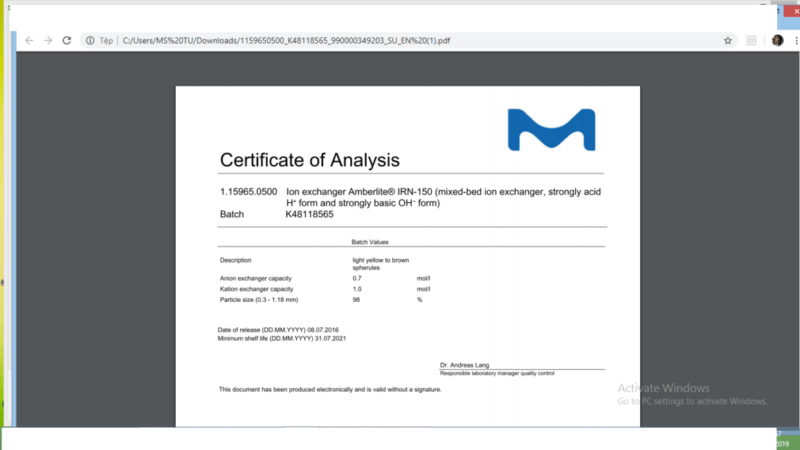Click the Batch label
This screenshot has height=450, width=800.
232,214
